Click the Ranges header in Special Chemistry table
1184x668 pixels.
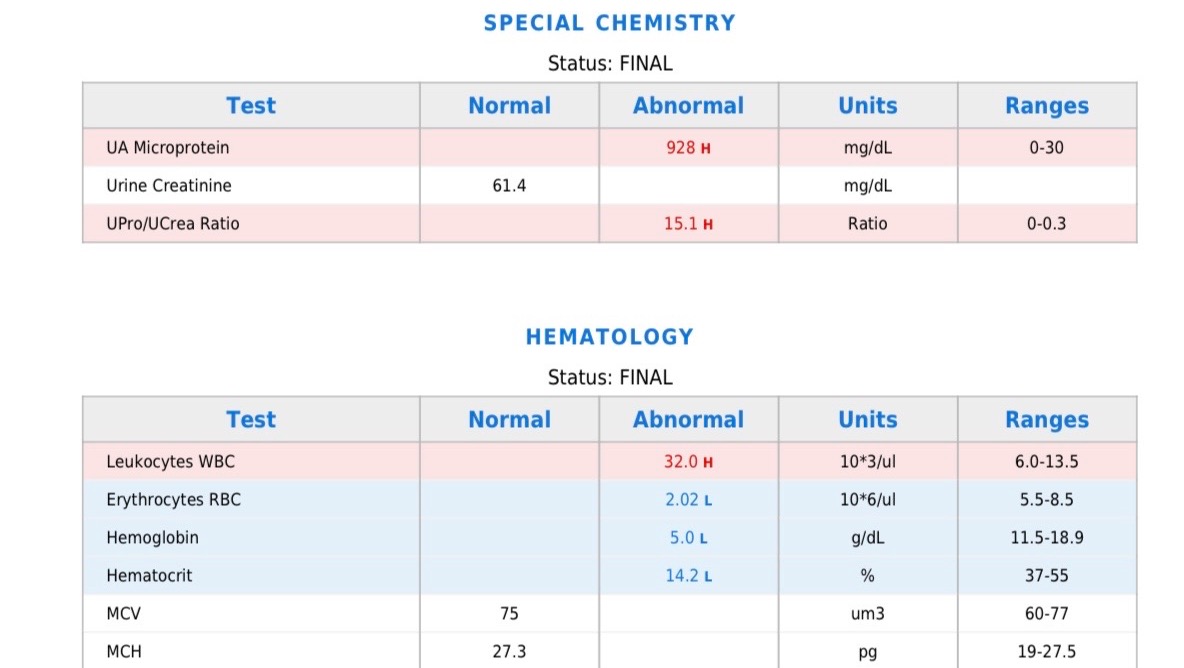pos(1046,106)
